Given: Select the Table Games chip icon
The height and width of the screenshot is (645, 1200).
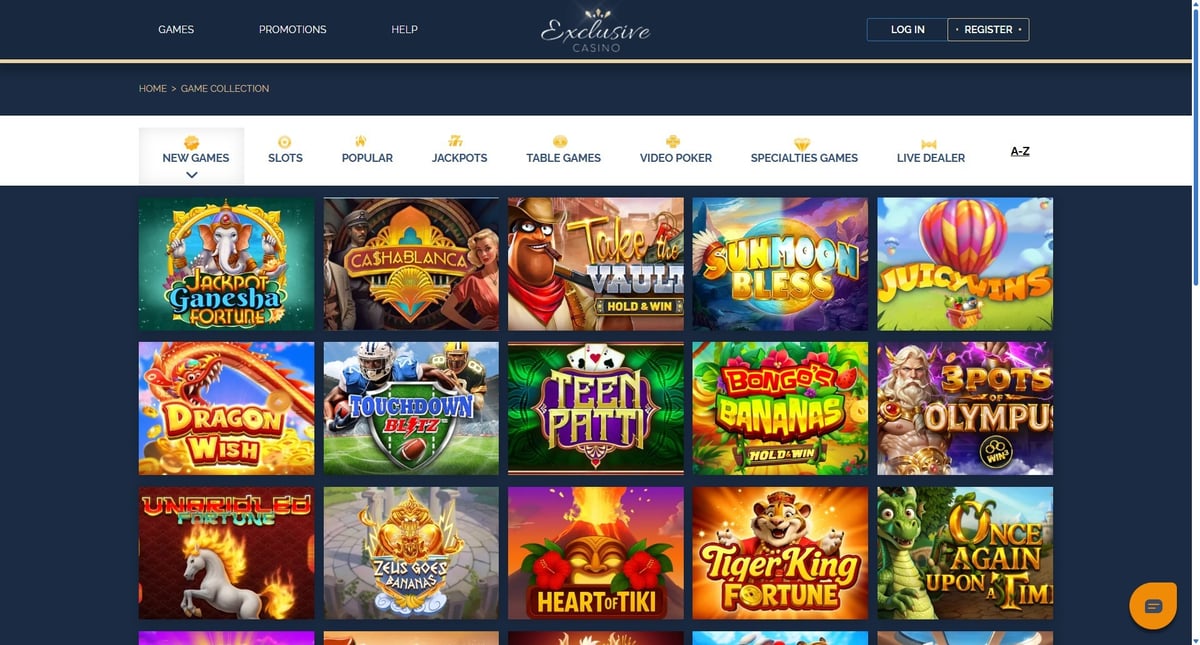Looking at the screenshot, I should coord(560,142).
